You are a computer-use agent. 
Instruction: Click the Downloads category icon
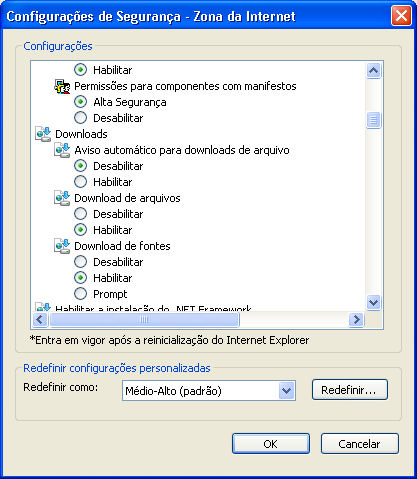[x=43, y=134]
